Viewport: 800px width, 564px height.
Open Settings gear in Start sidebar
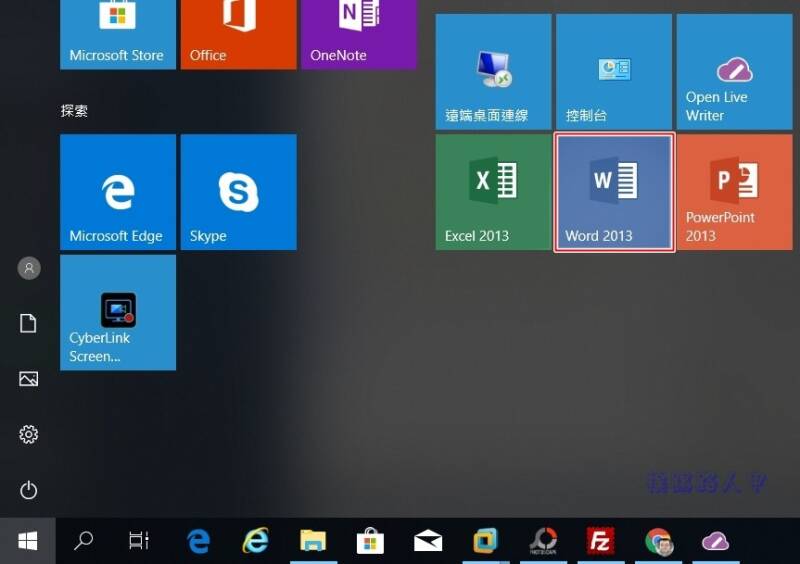coord(28,434)
